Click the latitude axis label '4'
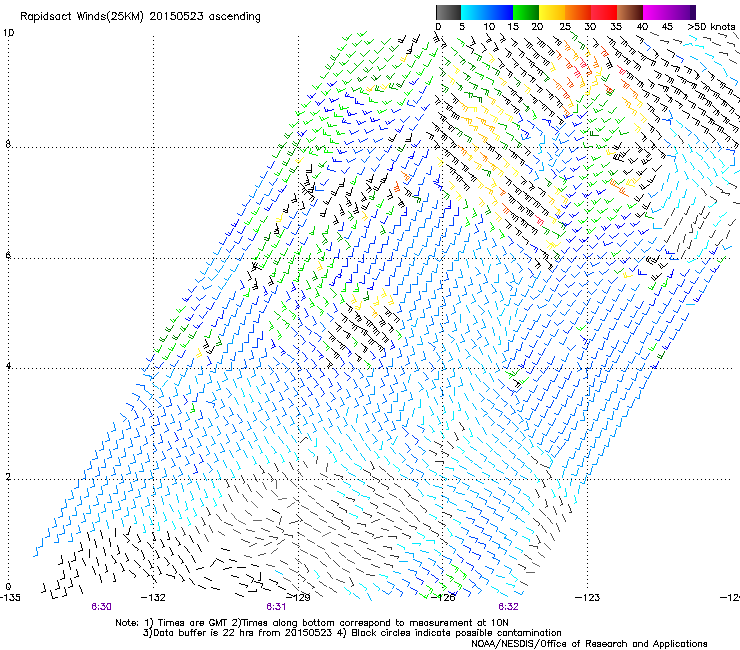Viewport: 740px width, 650px height. (8, 366)
